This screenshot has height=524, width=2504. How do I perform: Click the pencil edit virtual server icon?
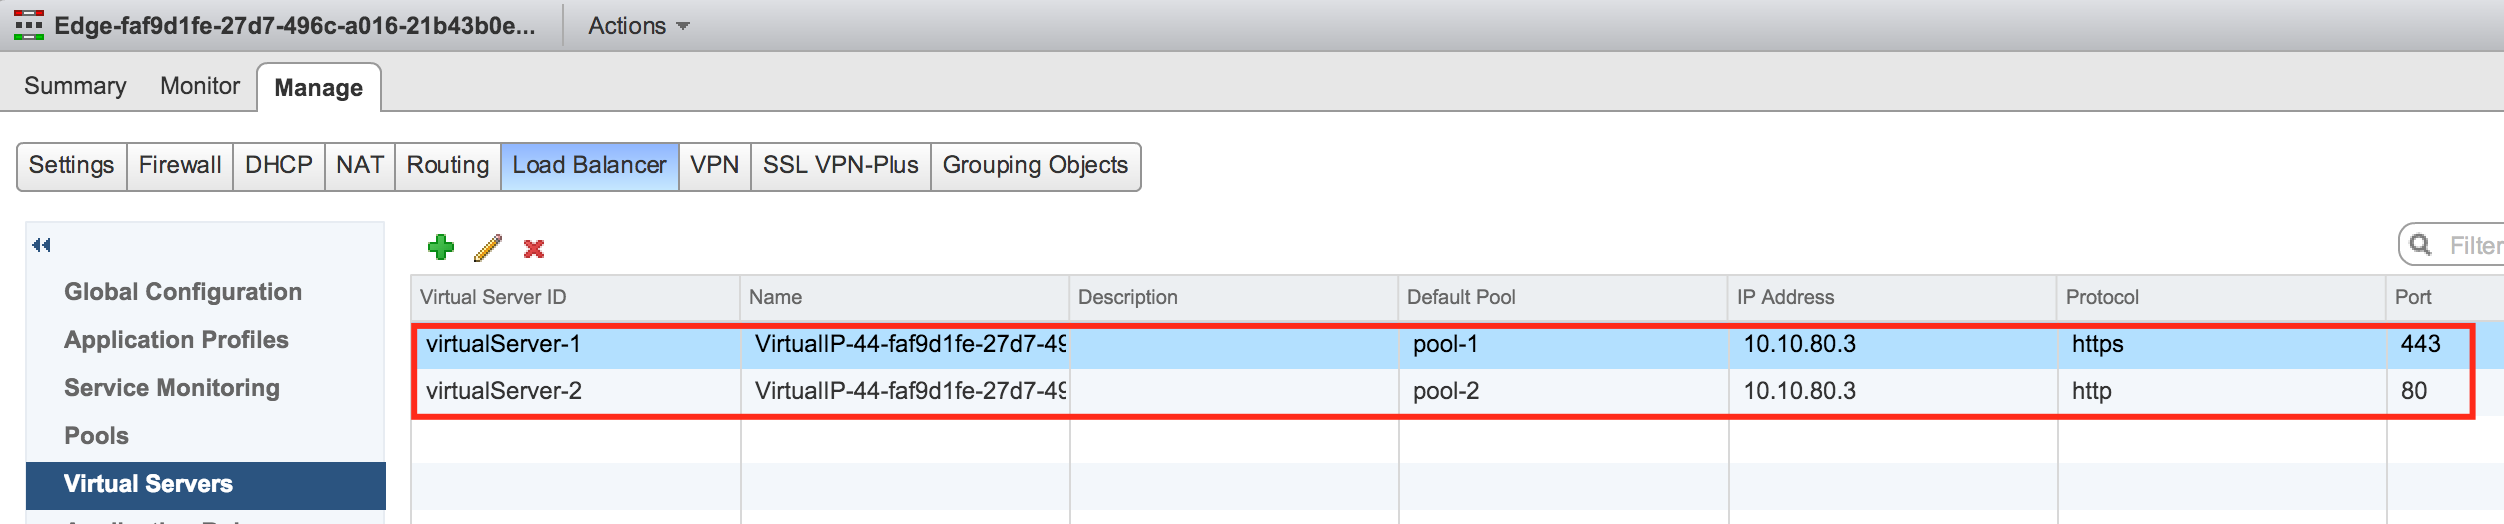pyautogui.click(x=488, y=247)
